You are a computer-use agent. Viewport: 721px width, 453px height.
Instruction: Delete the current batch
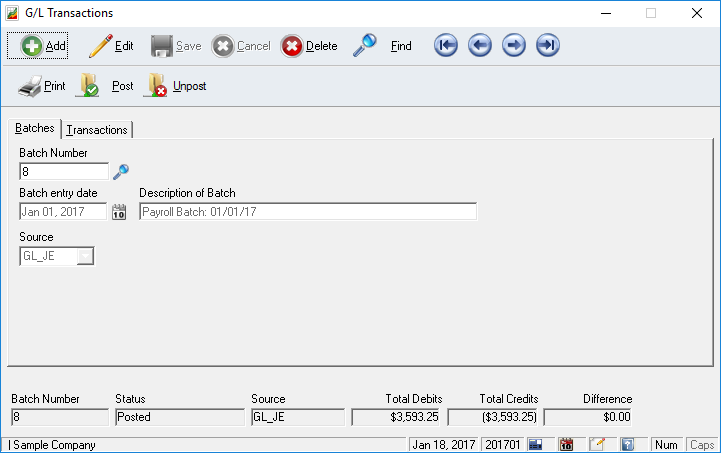point(309,46)
